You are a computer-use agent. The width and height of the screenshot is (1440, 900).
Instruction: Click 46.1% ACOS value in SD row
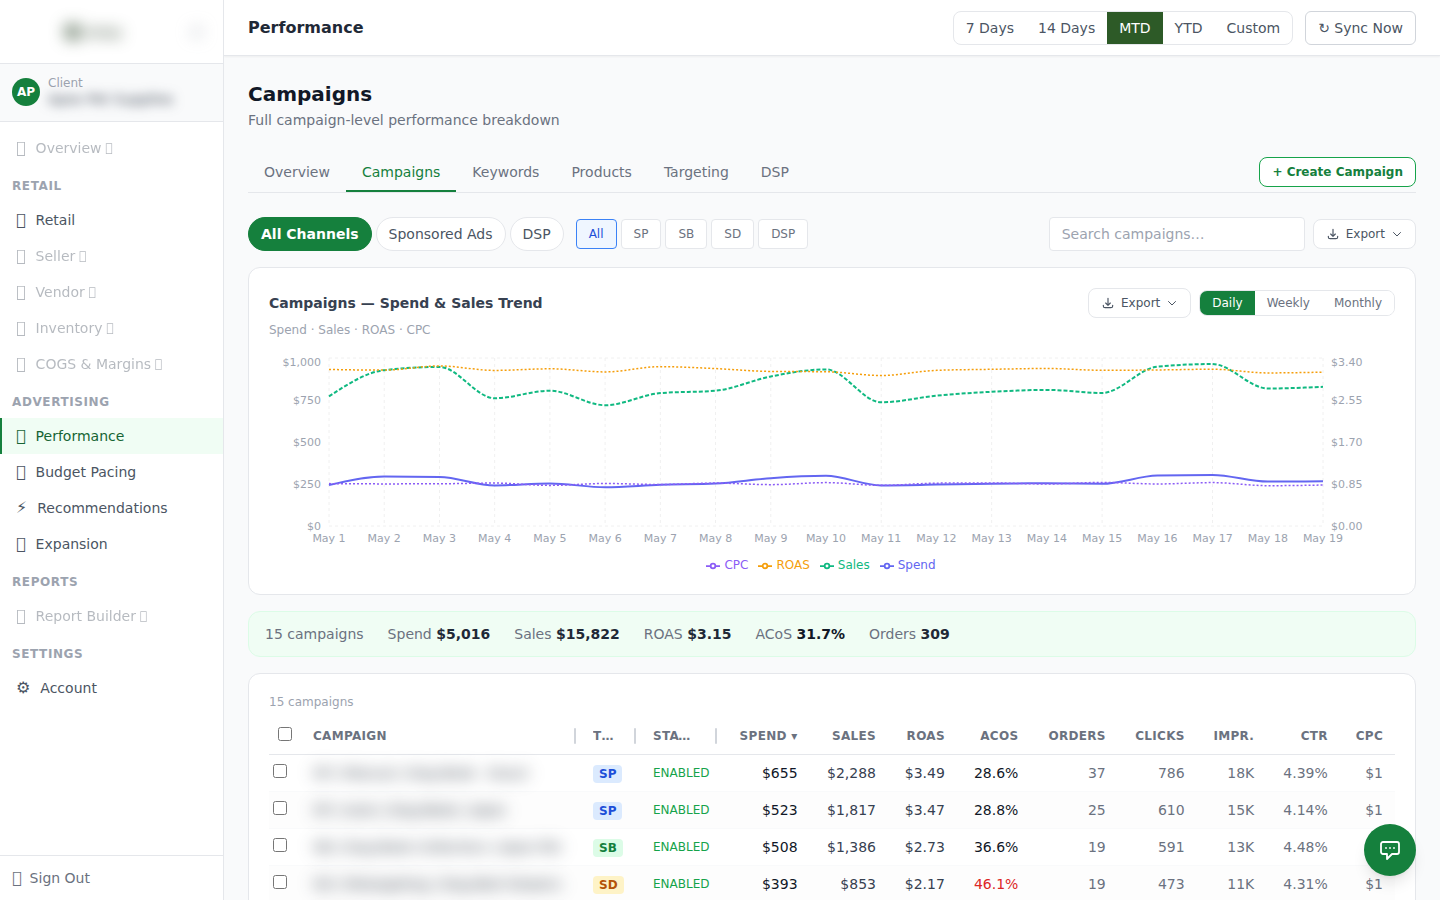pyautogui.click(x=996, y=884)
